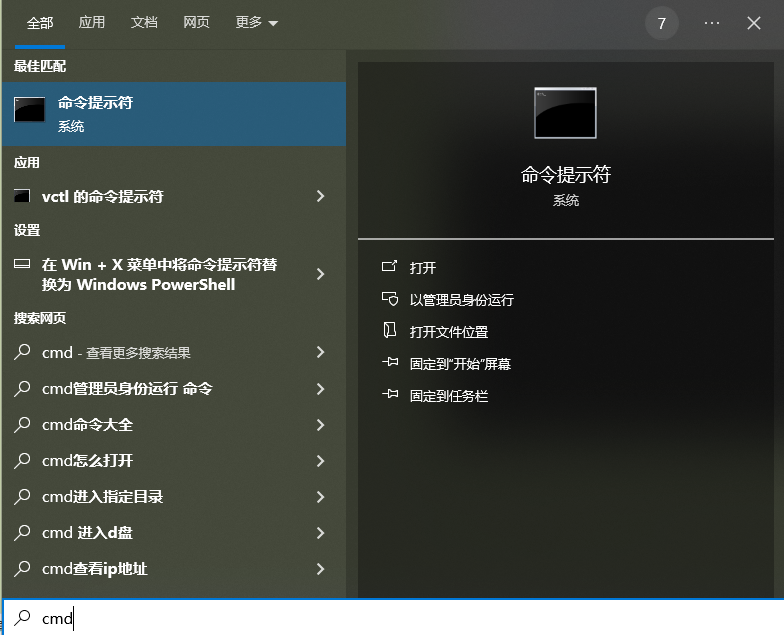Expand the vctl 的命令提示符 result arrow
Screen dimensions: 784x635
click(320, 197)
